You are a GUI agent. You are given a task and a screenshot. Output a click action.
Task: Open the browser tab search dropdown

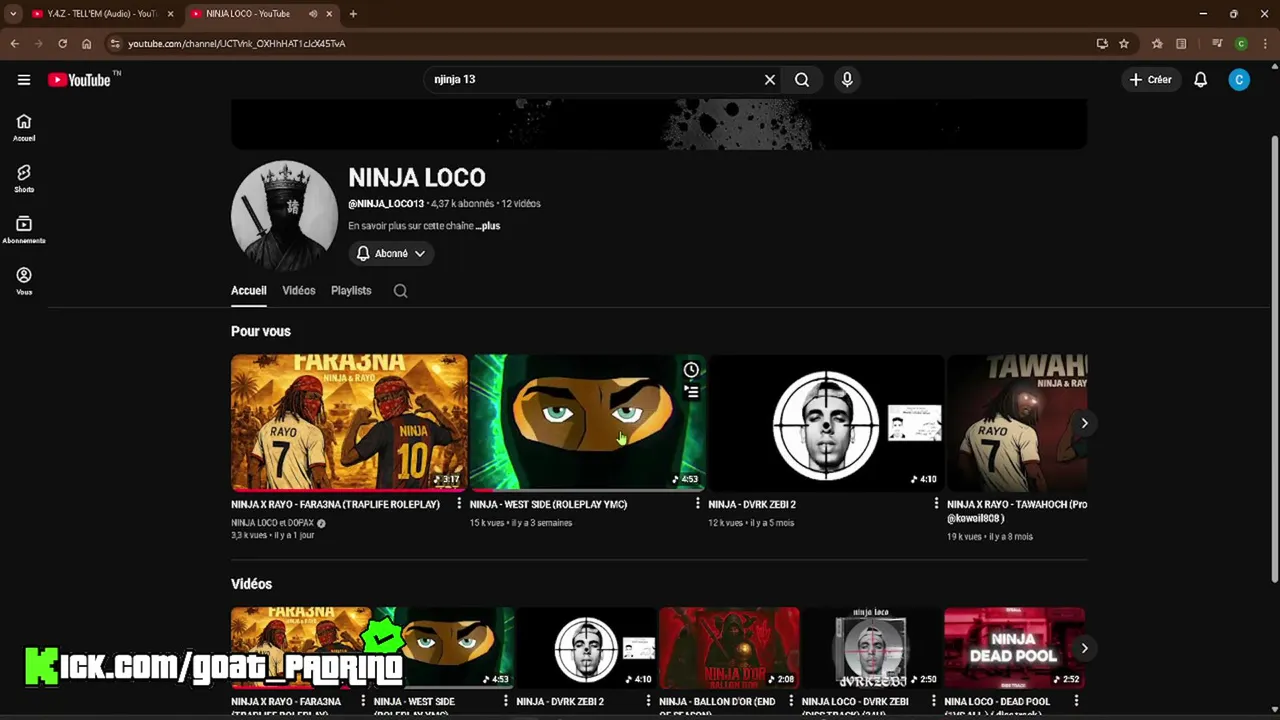[x=13, y=14]
